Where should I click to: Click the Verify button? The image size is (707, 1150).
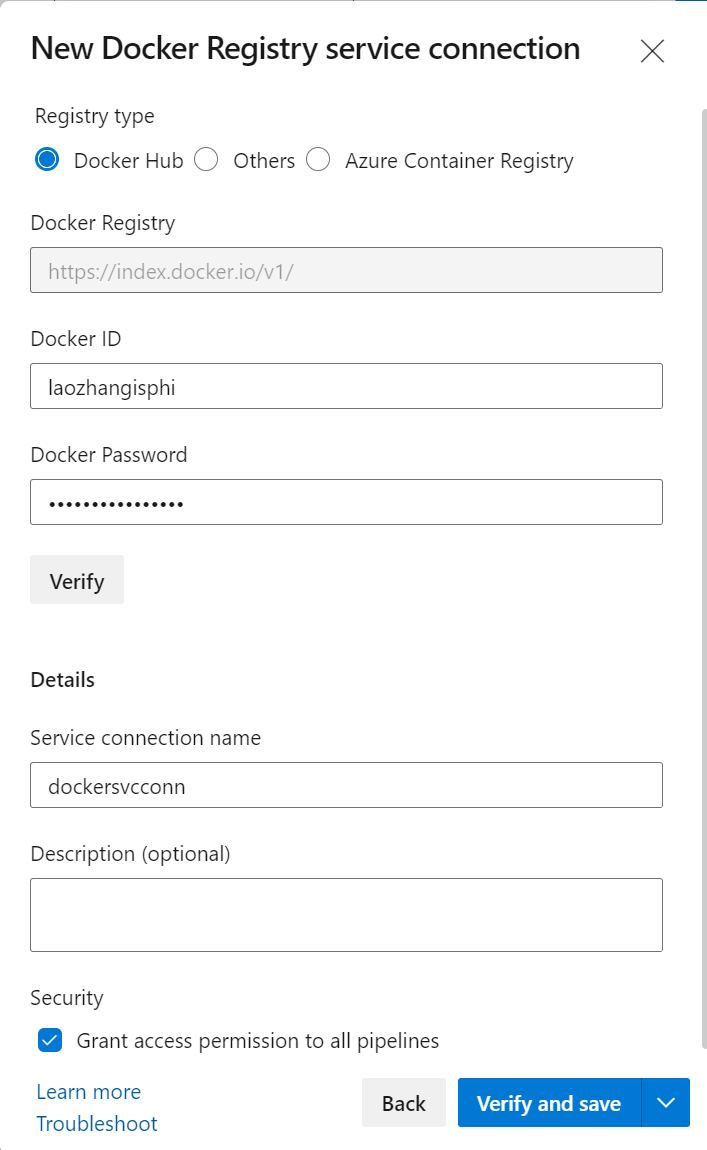click(x=77, y=580)
